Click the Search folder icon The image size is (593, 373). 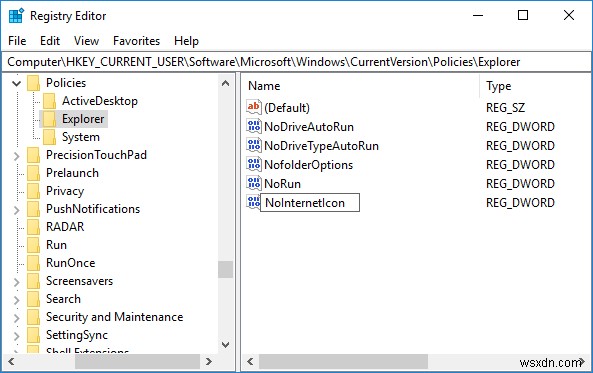[33, 299]
